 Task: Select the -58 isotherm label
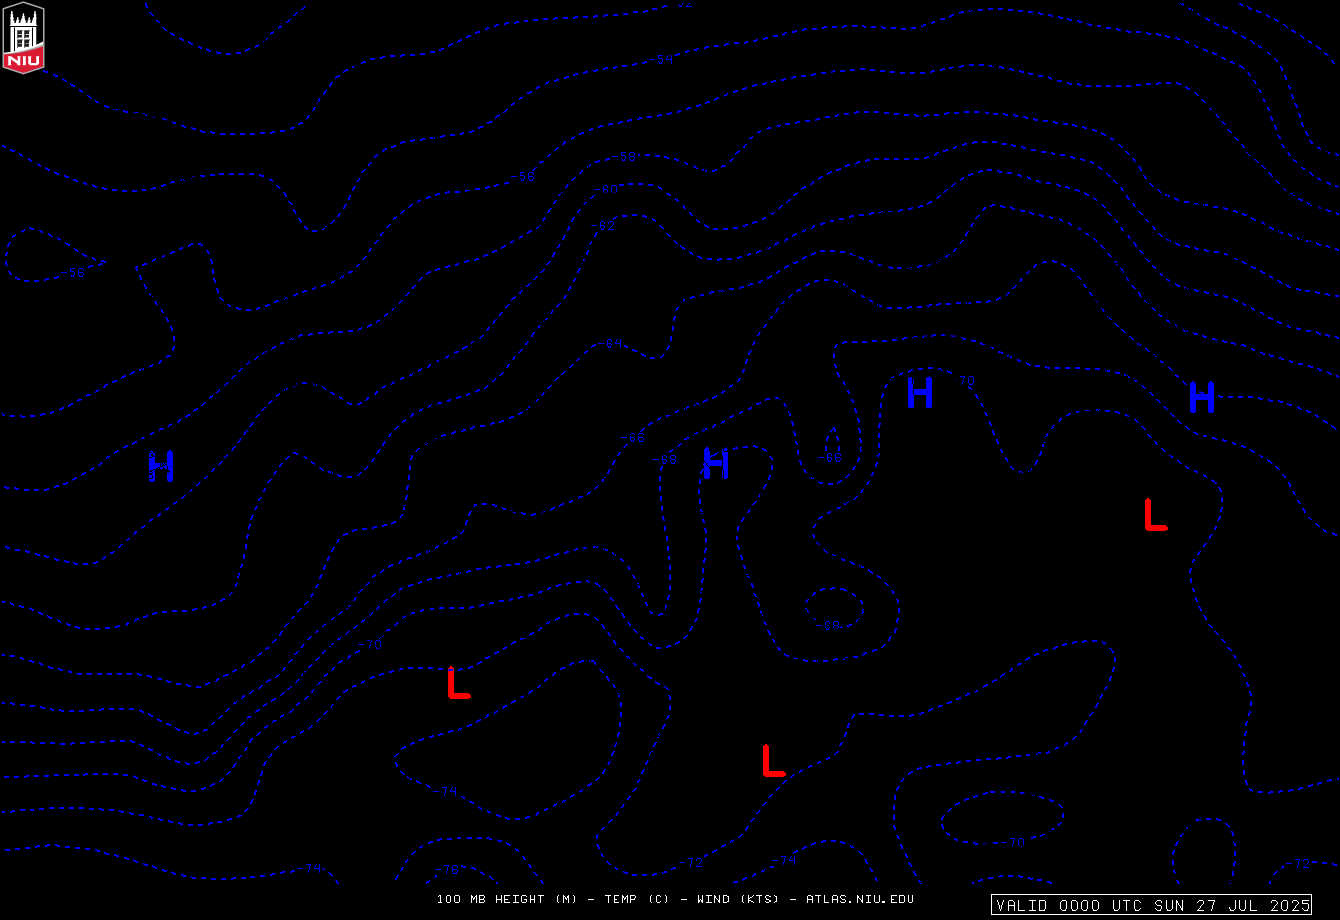click(x=626, y=157)
